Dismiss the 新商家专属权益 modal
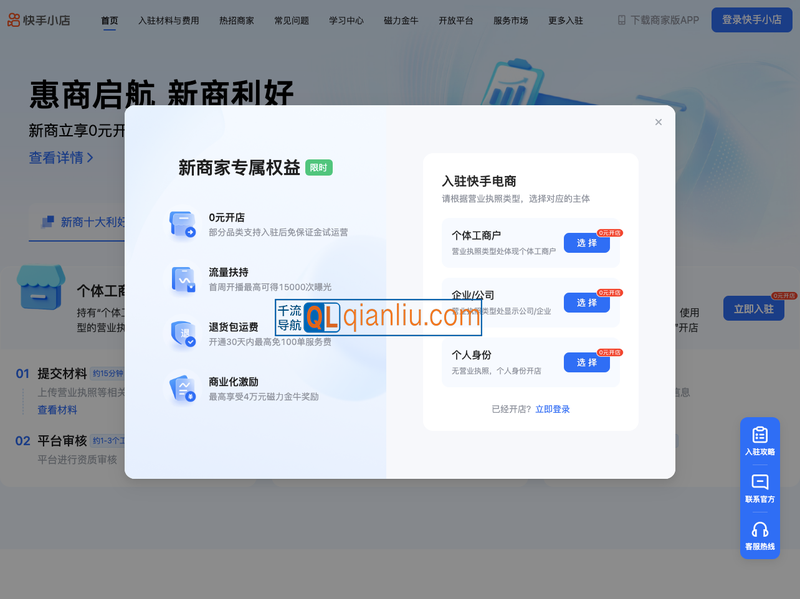The height and width of the screenshot is (599, 800). tap(658, 121)
